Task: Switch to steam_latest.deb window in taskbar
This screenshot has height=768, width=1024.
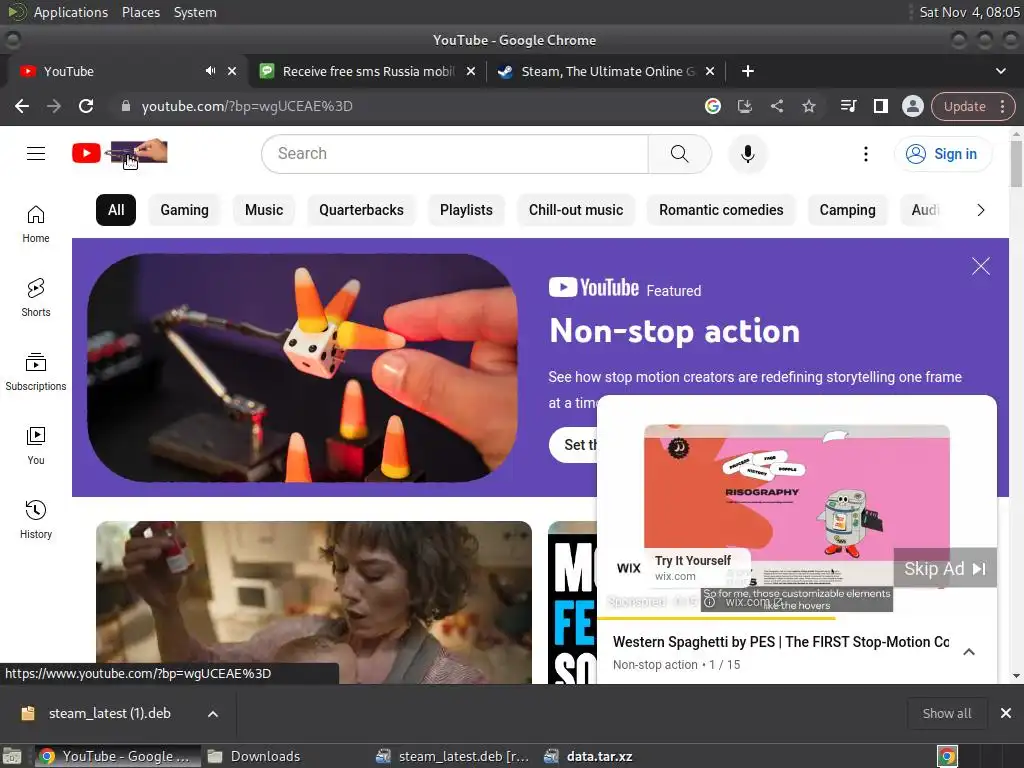Action: pos(454,756)
